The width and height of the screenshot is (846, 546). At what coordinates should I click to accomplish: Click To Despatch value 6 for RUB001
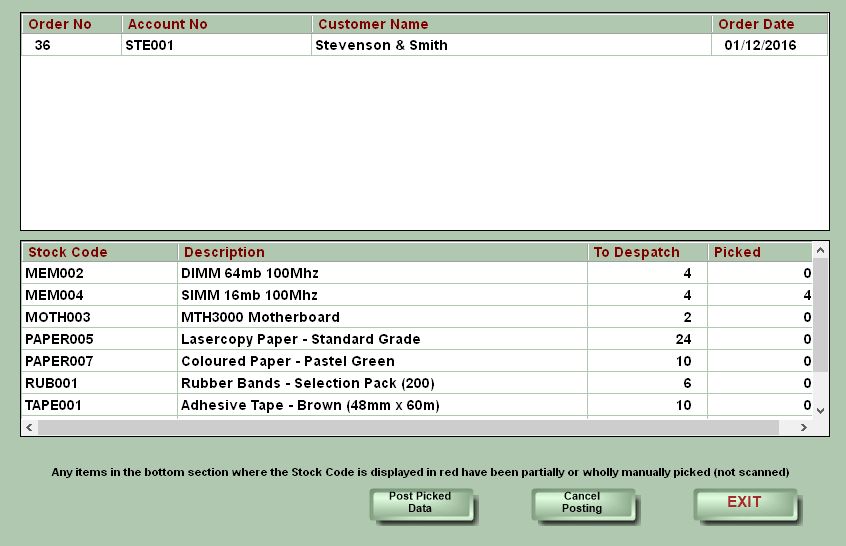(647, 384)
